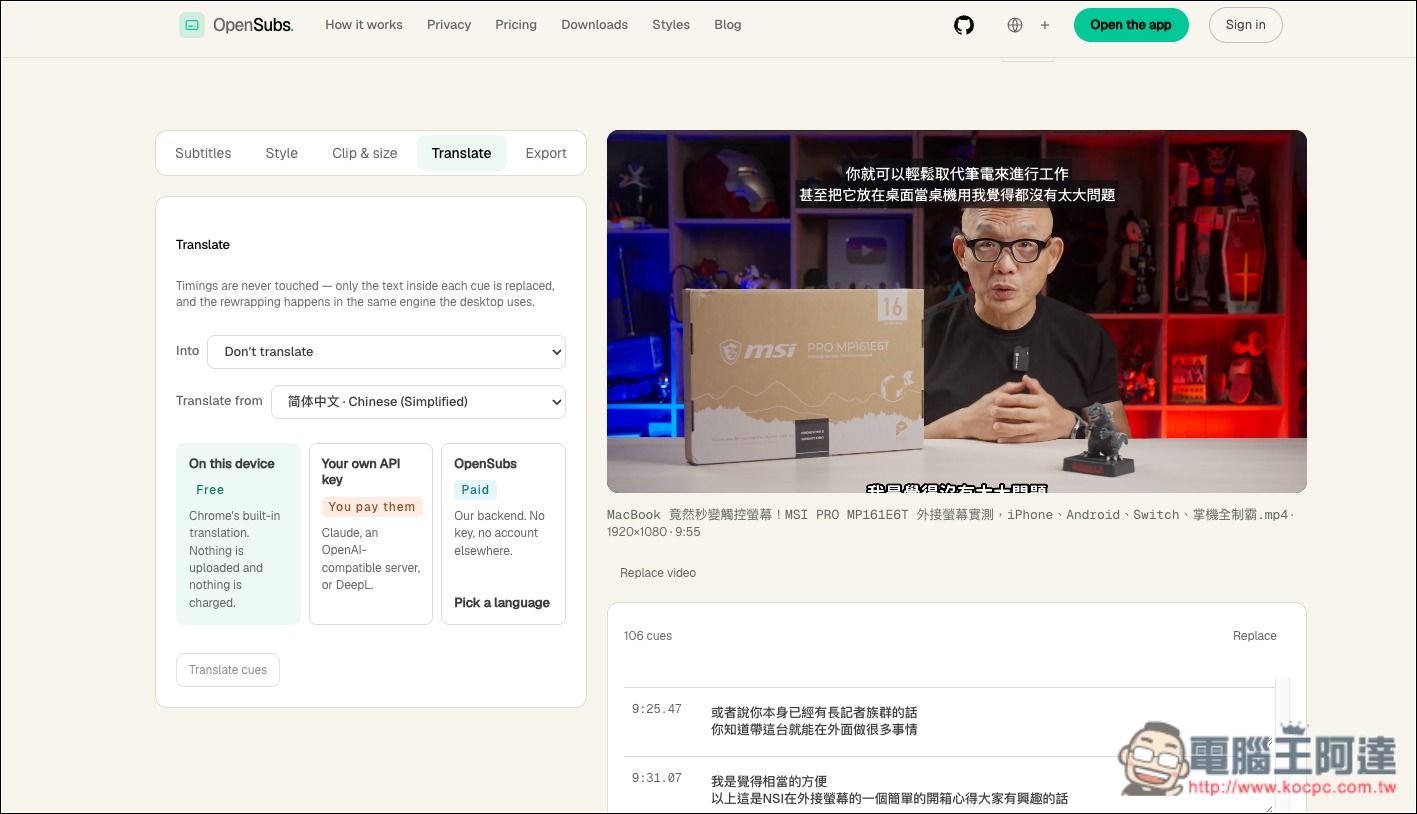This screenshot has width=1417, height=814.
Task: Expand the Translate from dropdown
Action: pos(418,402)
